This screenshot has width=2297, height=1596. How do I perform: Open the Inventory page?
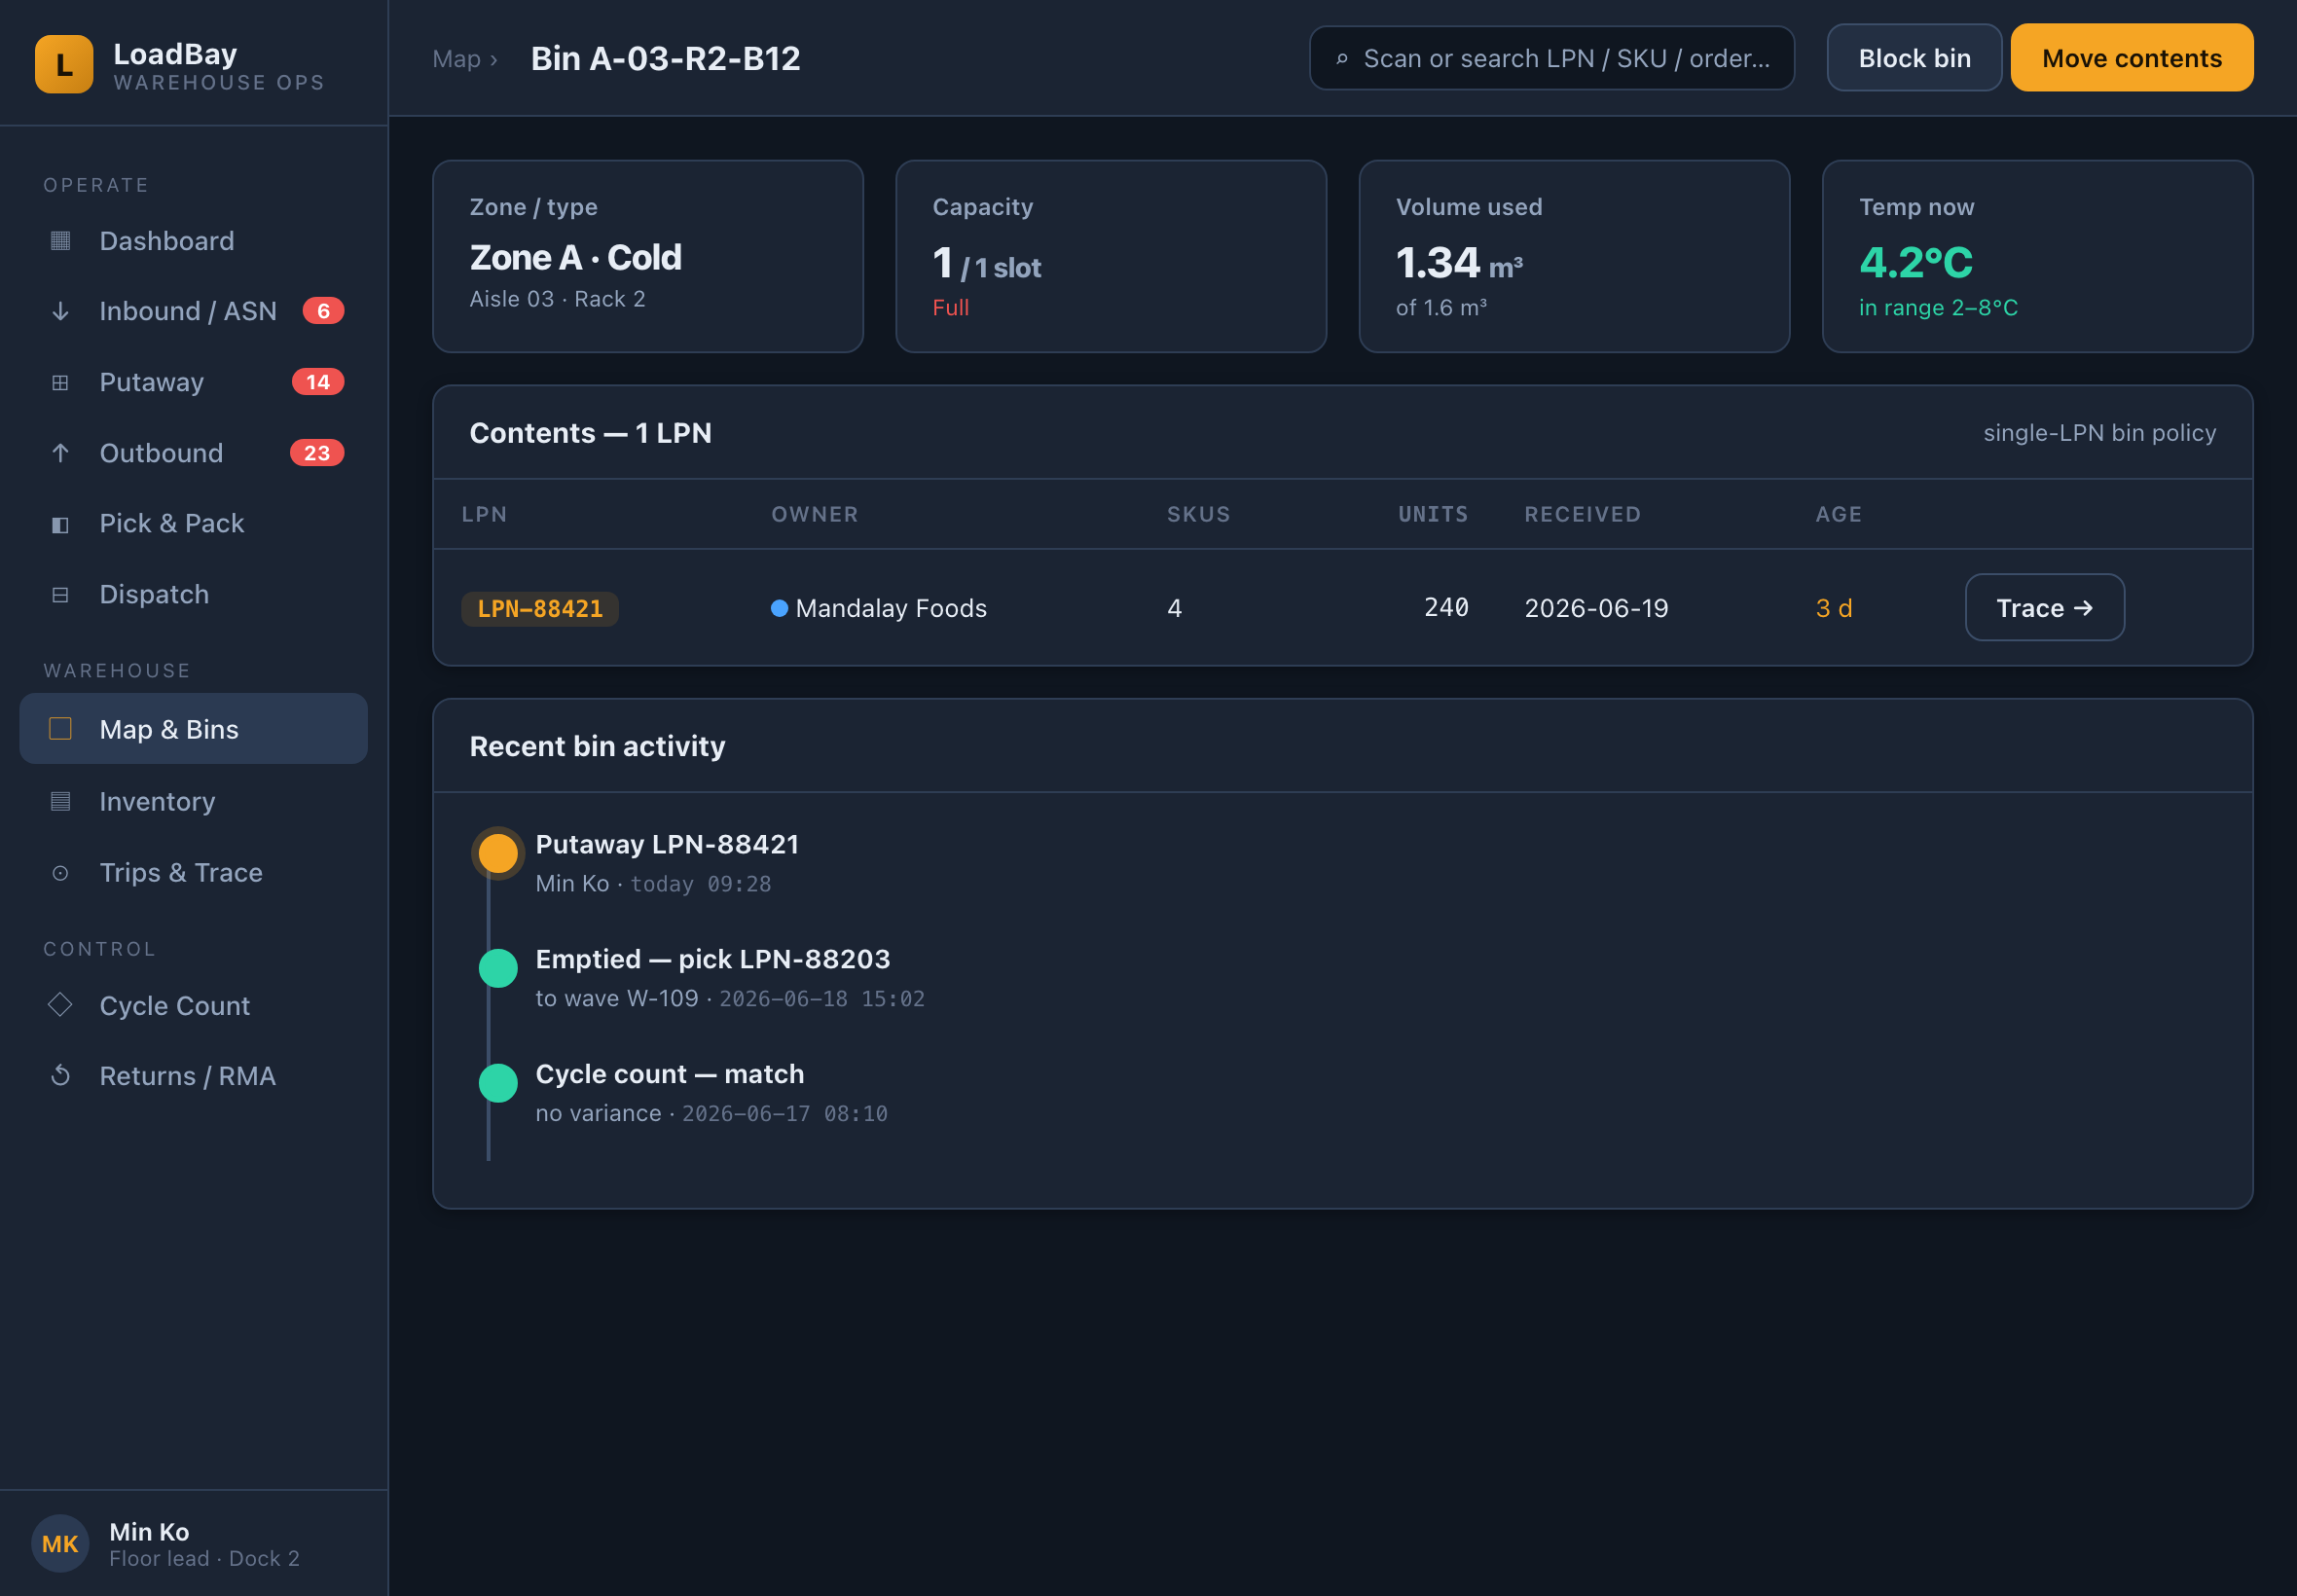(x=194, y=801)
